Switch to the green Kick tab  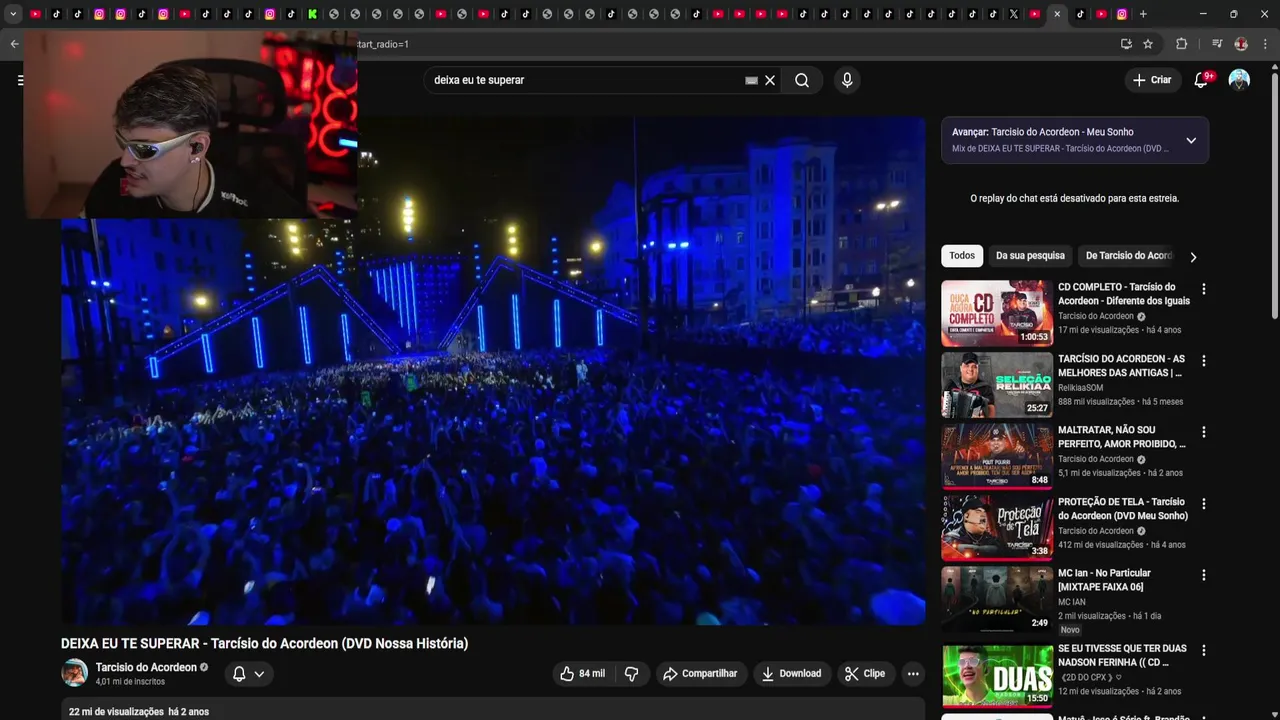click(312, 14)
